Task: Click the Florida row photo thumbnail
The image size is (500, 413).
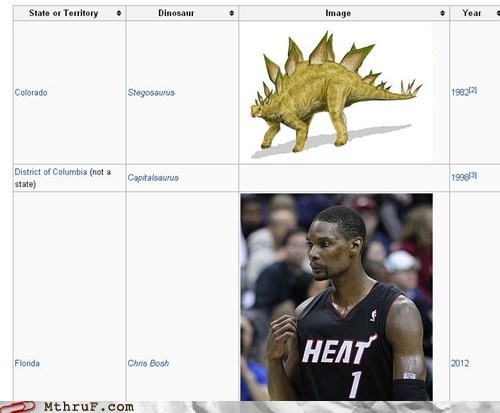Action: point(337,297)
